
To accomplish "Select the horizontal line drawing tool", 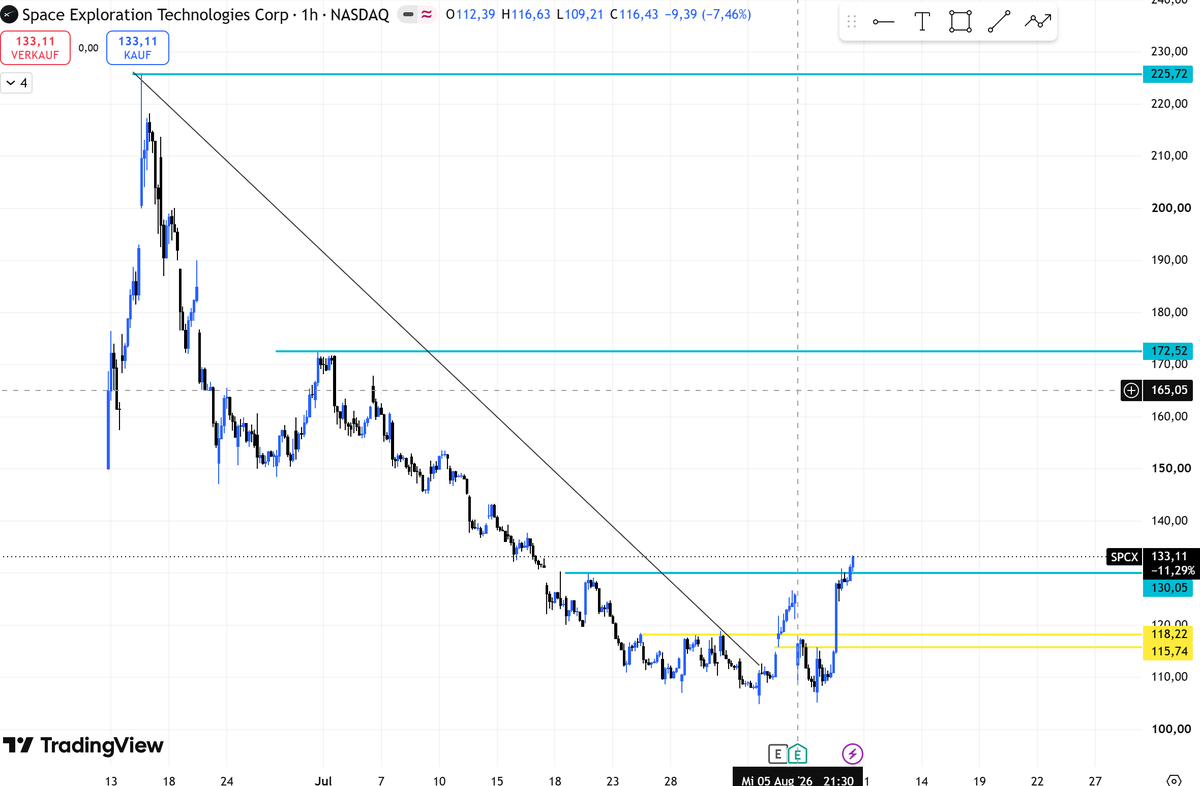I will (883, 22).
